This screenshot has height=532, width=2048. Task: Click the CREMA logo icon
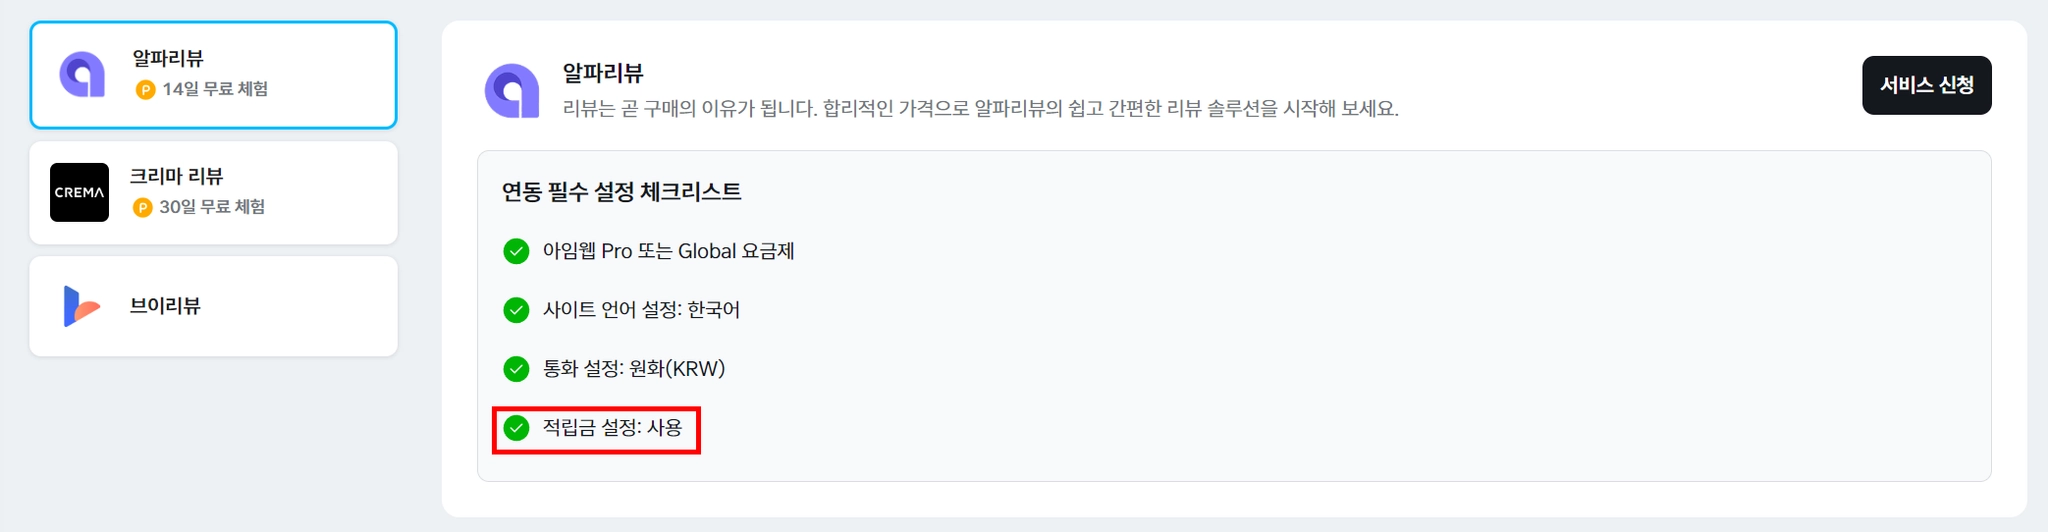coord(79,192)
